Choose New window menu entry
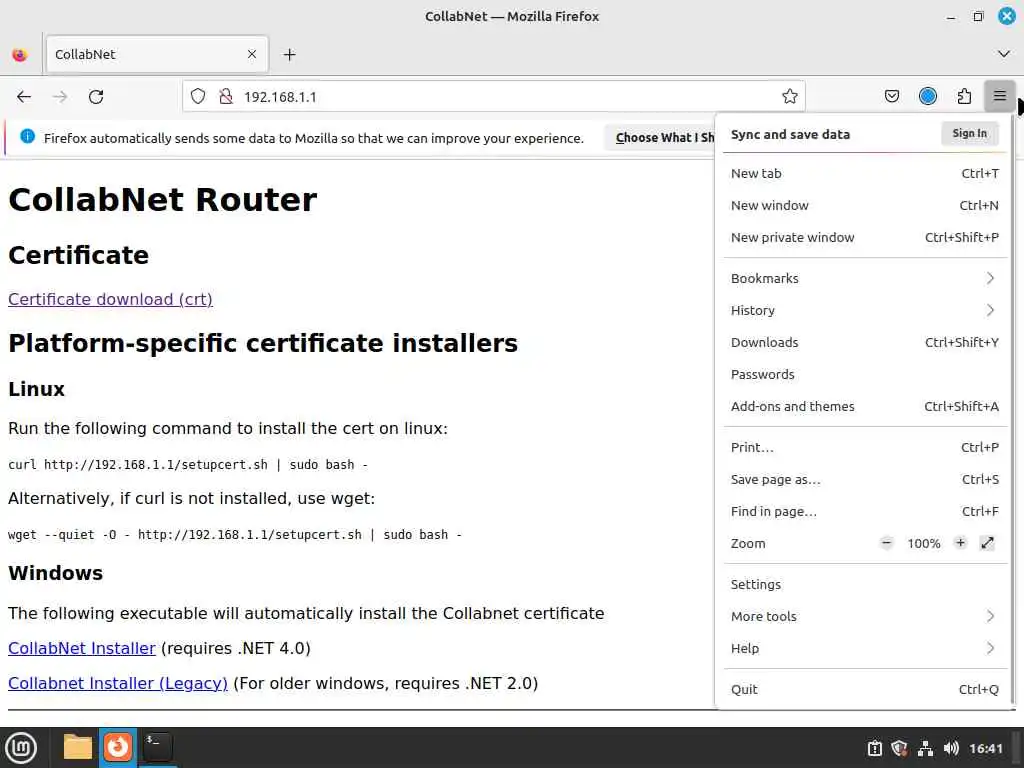Image resolution: width=1024 pixels, height=768 pixels. click(x=865, y=205)
